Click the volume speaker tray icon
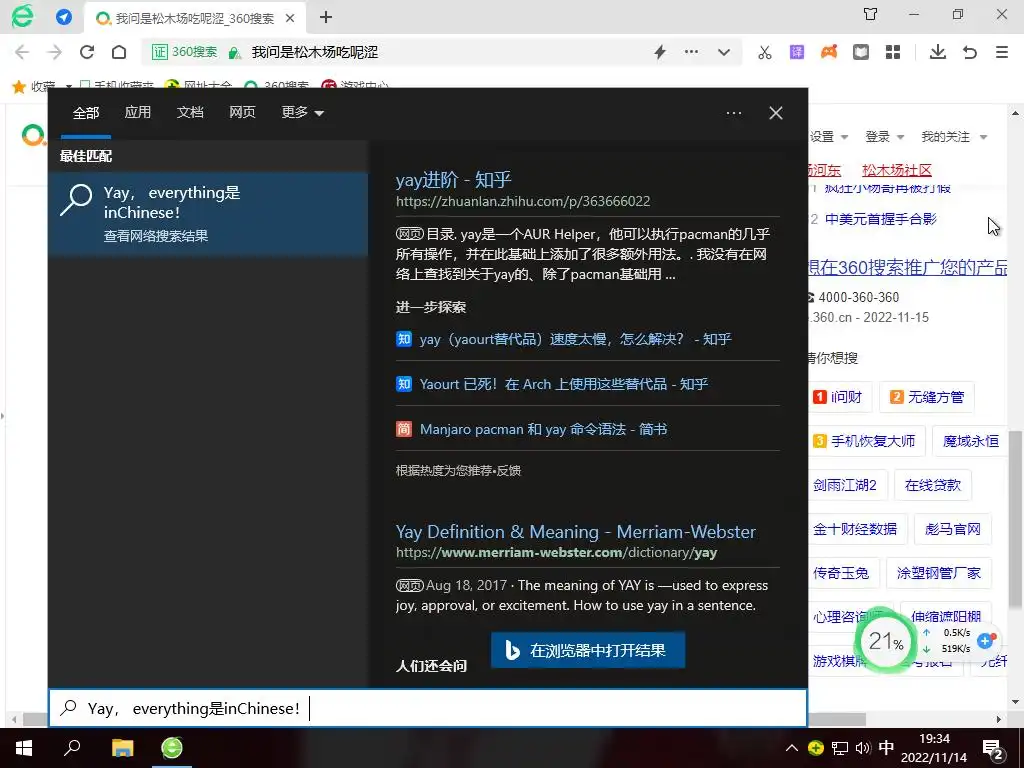 tap(863, 748)
